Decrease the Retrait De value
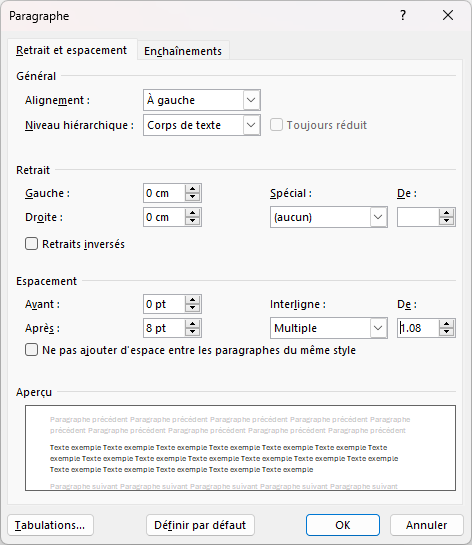The image size is (472, 545). point(447,221)
